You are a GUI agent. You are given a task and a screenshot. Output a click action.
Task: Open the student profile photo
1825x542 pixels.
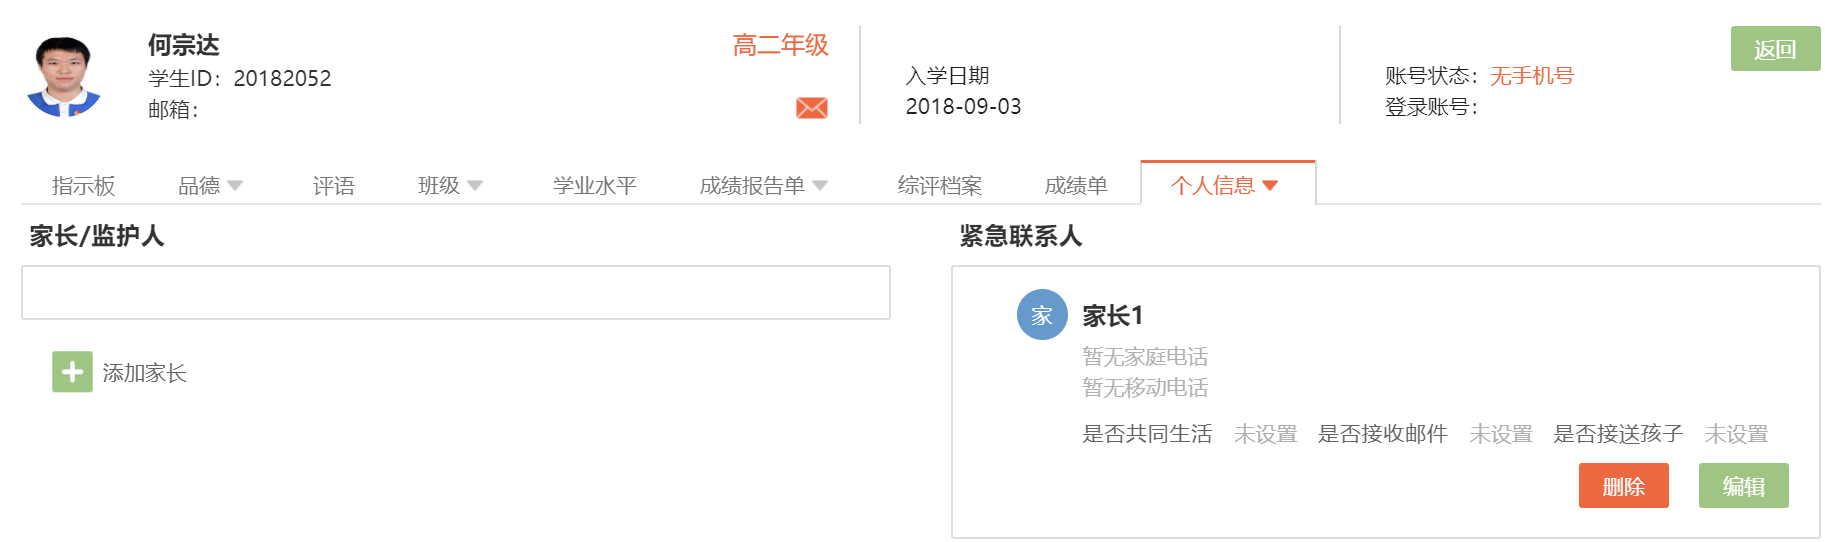[64, 77]
